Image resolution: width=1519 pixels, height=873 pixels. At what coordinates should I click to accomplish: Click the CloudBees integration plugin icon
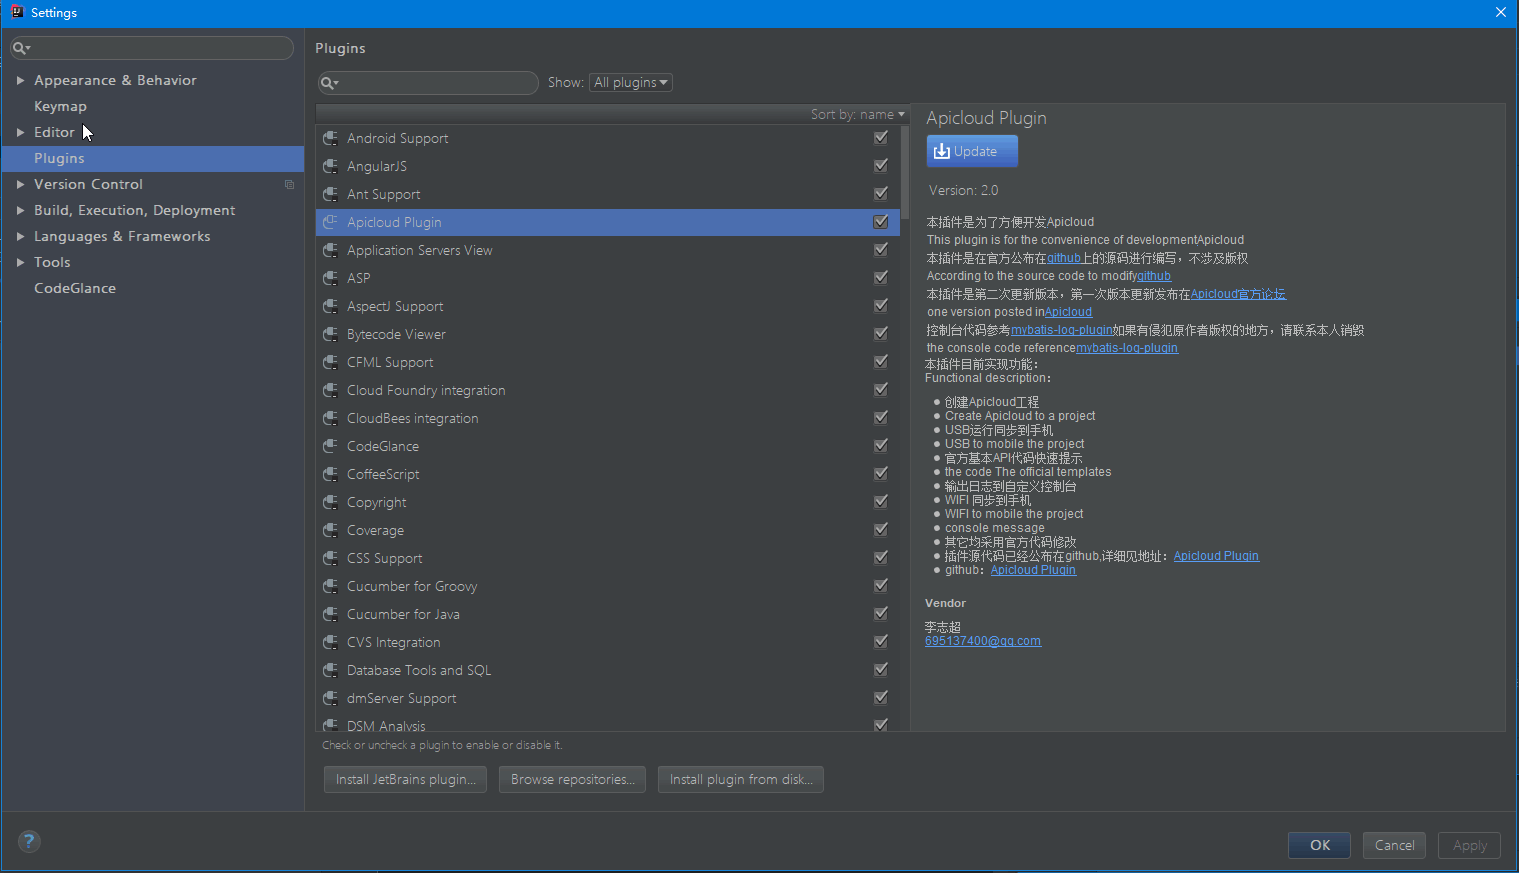[330, 418]
